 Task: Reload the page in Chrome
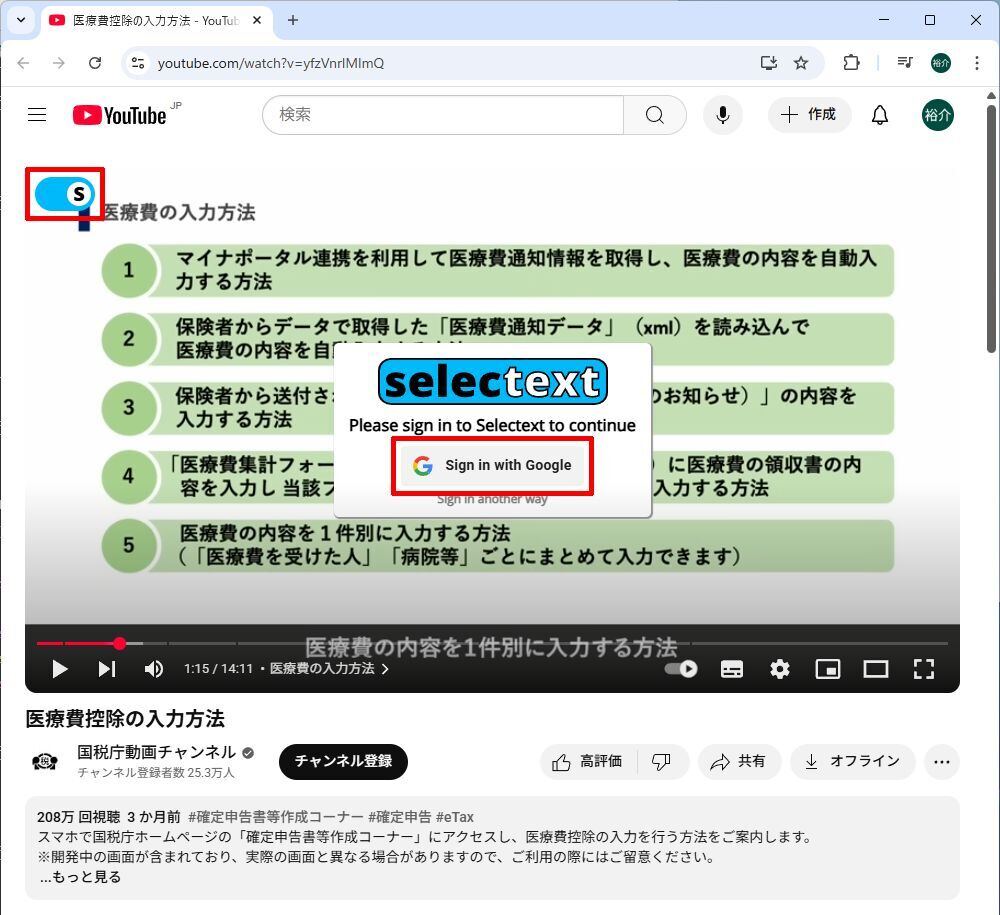95,62
